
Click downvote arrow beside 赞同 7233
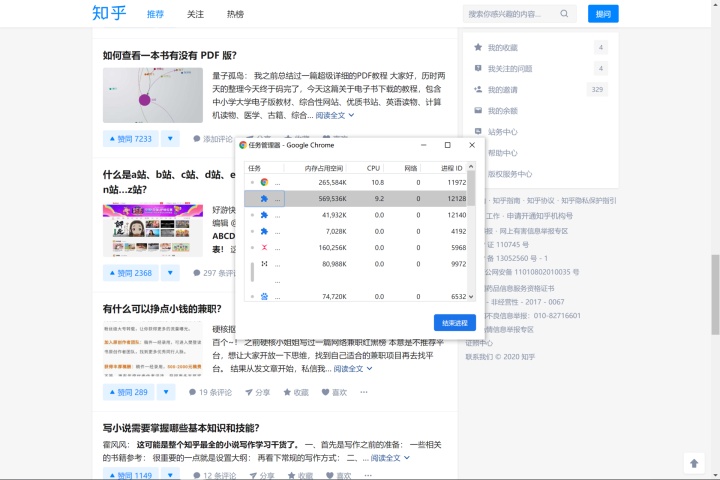click(170, 139)
